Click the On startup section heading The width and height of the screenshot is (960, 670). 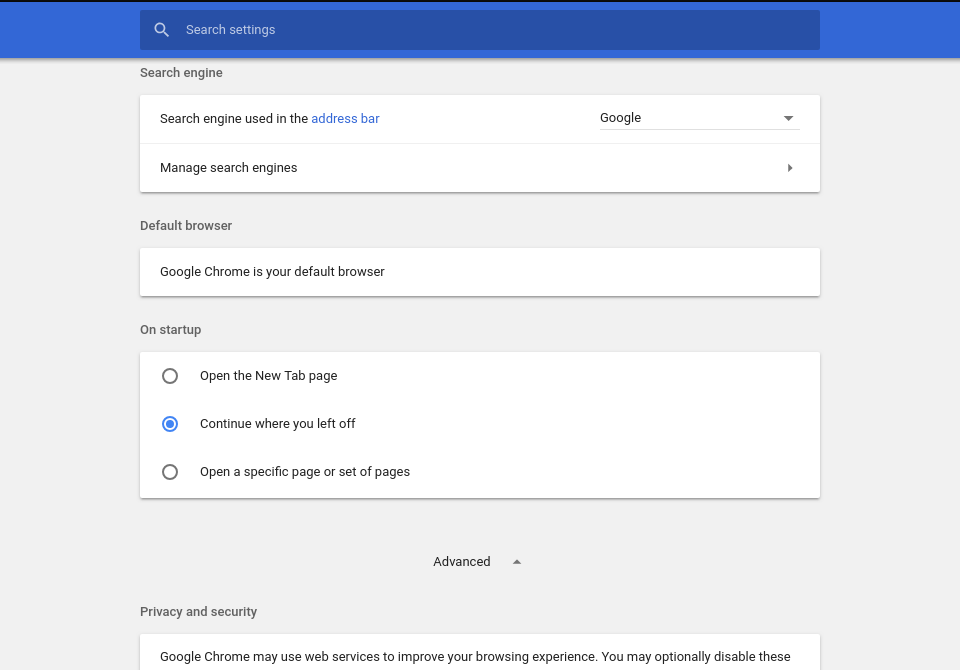pos(170,329)
